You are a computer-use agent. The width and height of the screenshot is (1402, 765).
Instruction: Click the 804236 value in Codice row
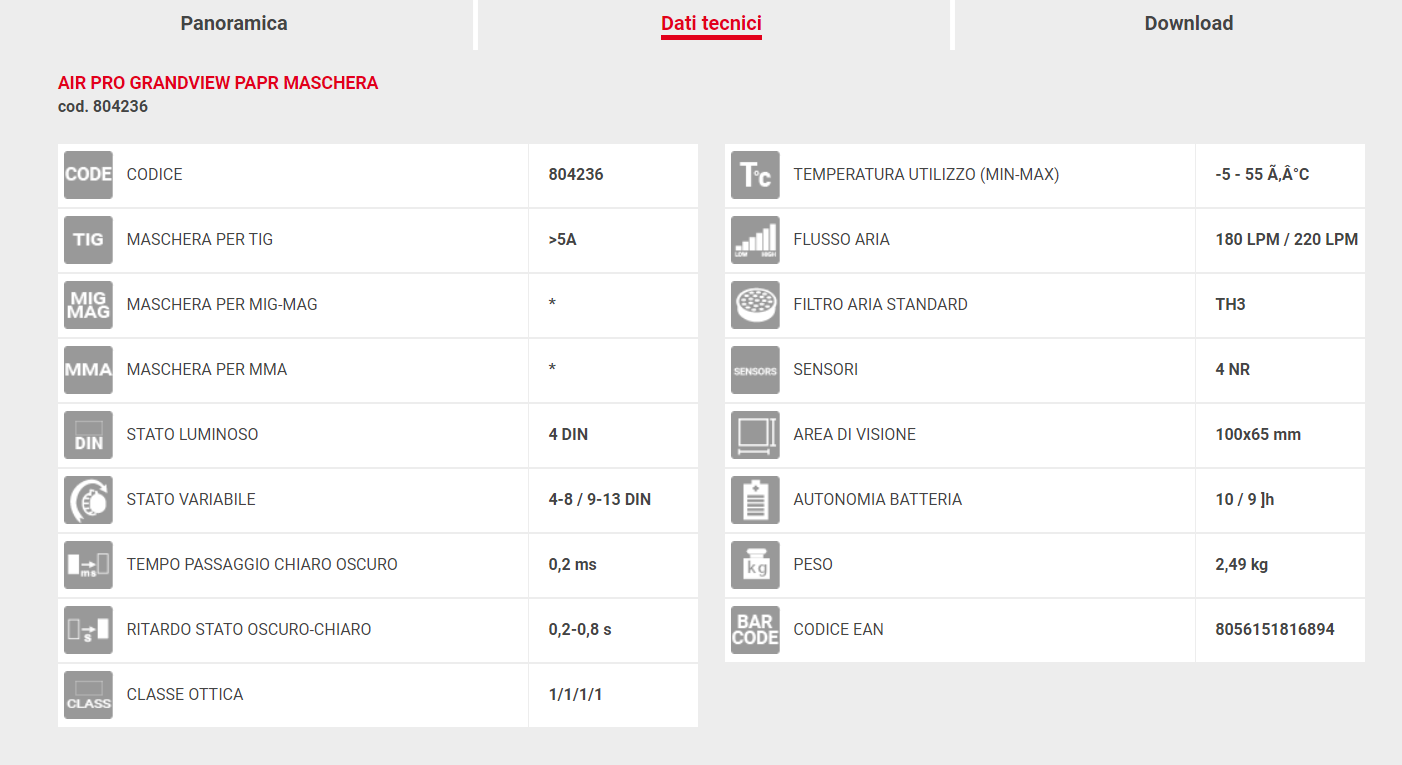tap(576, 175)
